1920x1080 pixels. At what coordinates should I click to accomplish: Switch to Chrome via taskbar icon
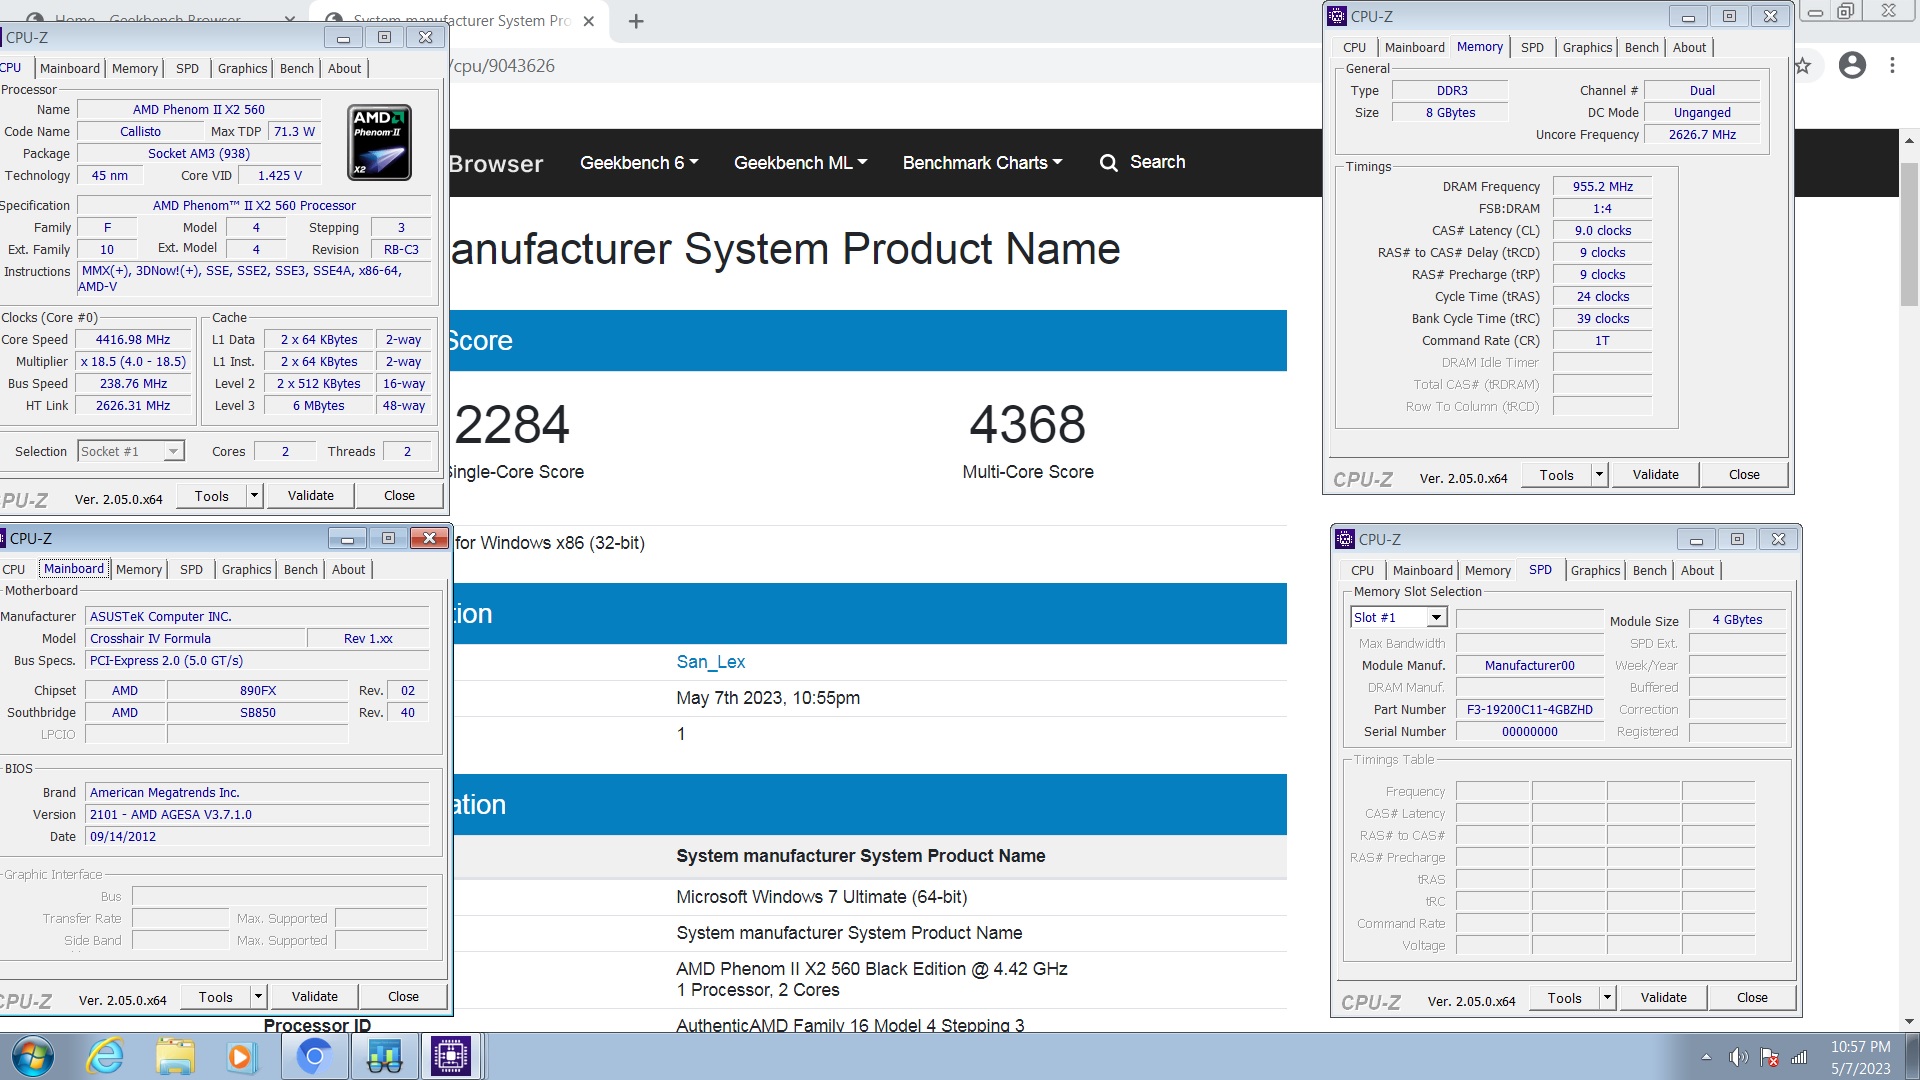314,1057
